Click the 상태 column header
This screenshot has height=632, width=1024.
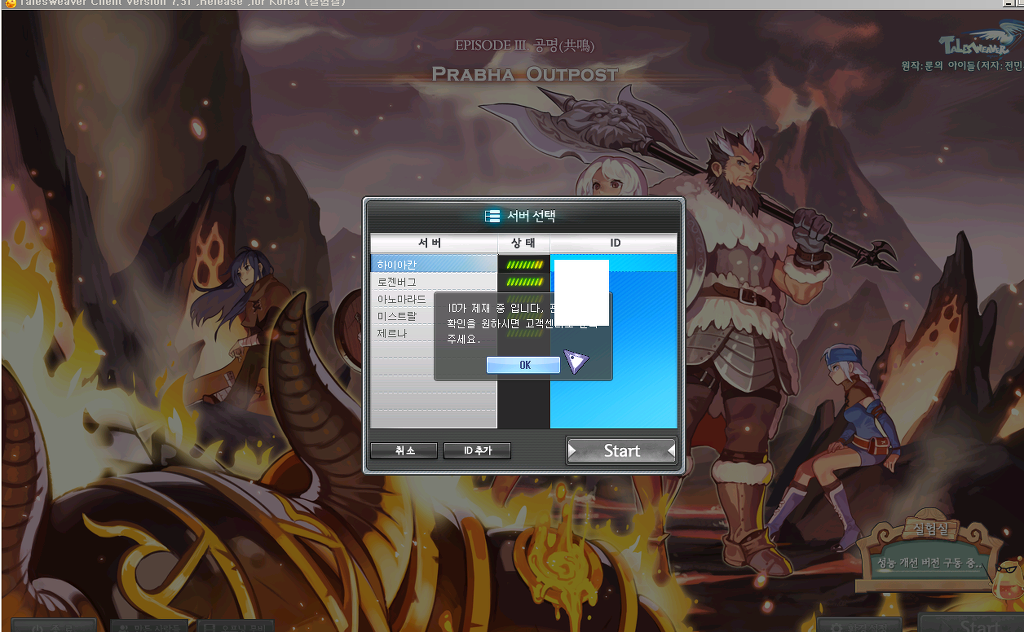click(523, 243)
